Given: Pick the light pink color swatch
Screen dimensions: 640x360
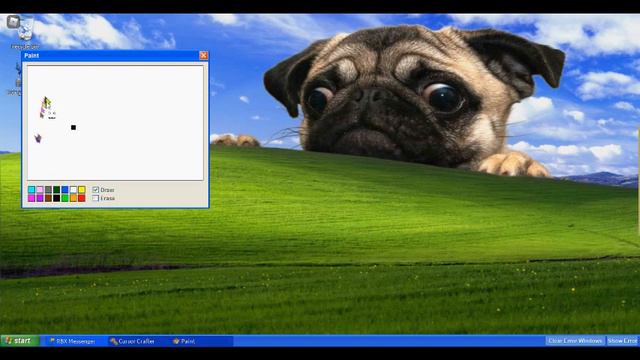Looking at the screenshot, I should tap(40, 190).
